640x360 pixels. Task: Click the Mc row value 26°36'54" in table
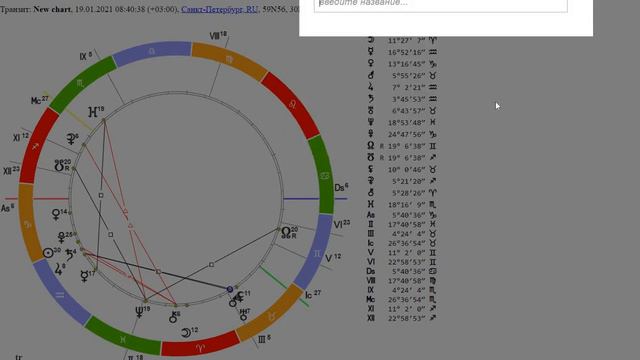click(407, 300)
